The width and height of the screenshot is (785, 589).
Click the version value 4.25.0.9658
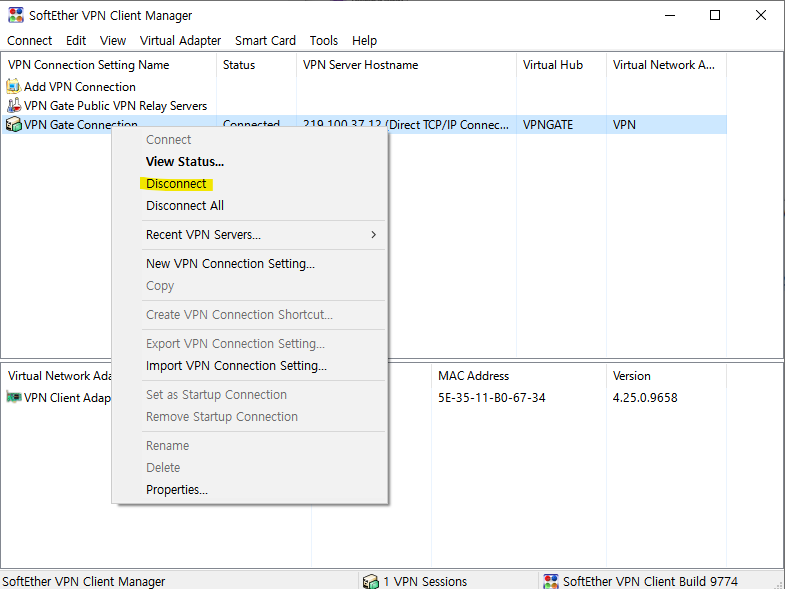point(645,398)
